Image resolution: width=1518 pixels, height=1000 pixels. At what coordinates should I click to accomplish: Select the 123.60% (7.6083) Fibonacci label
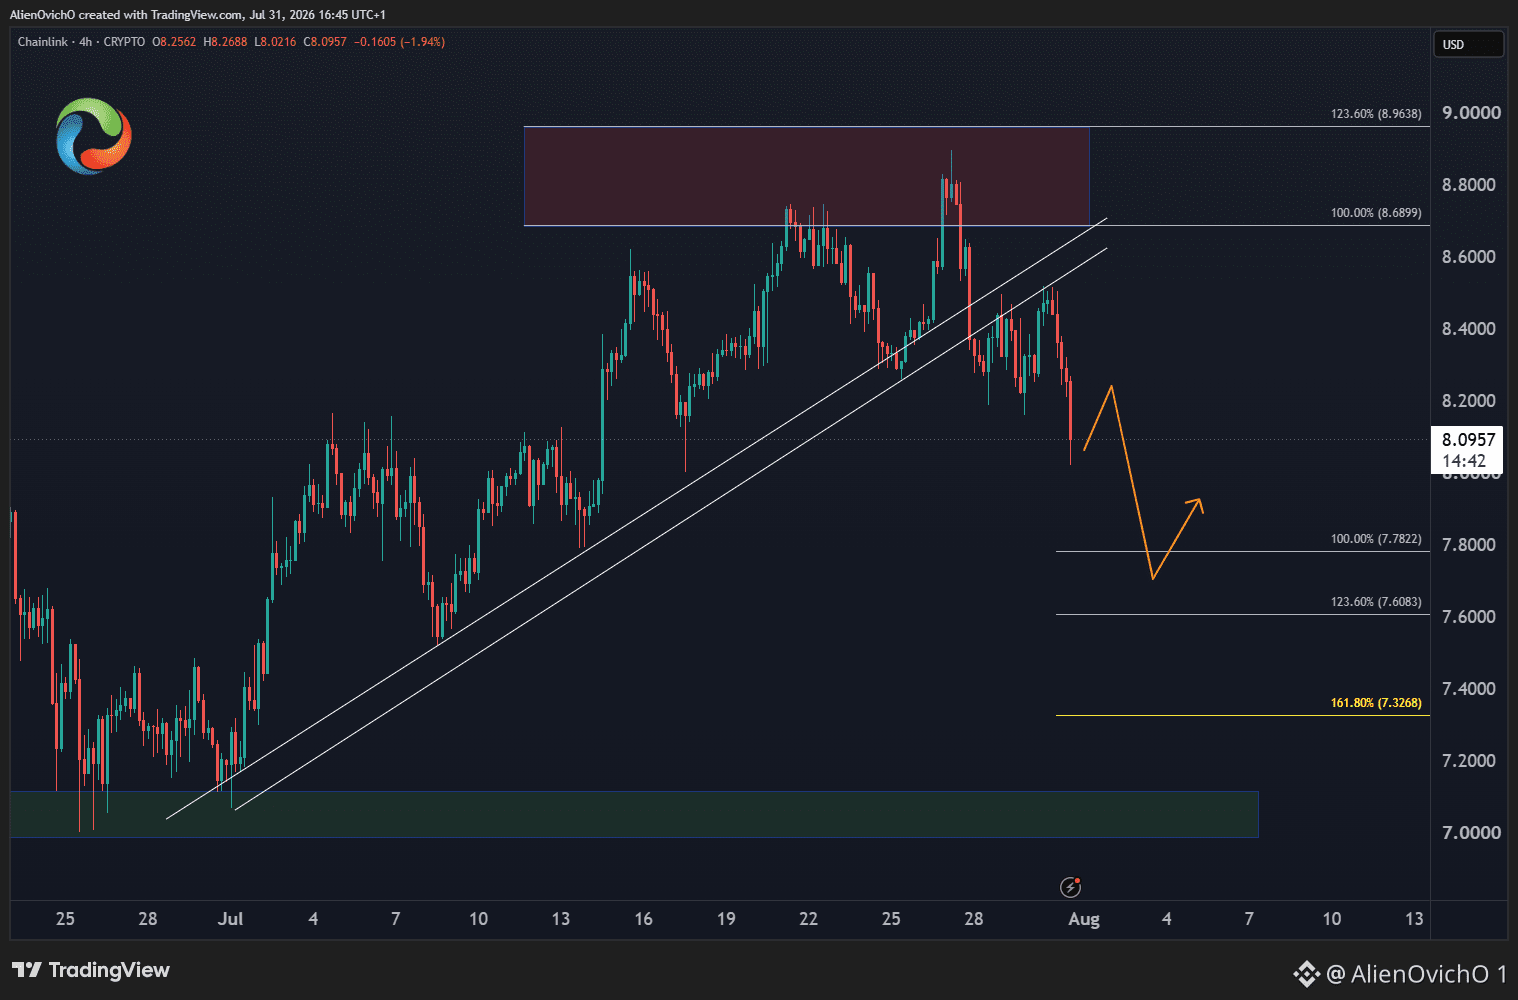point(1375,602)
